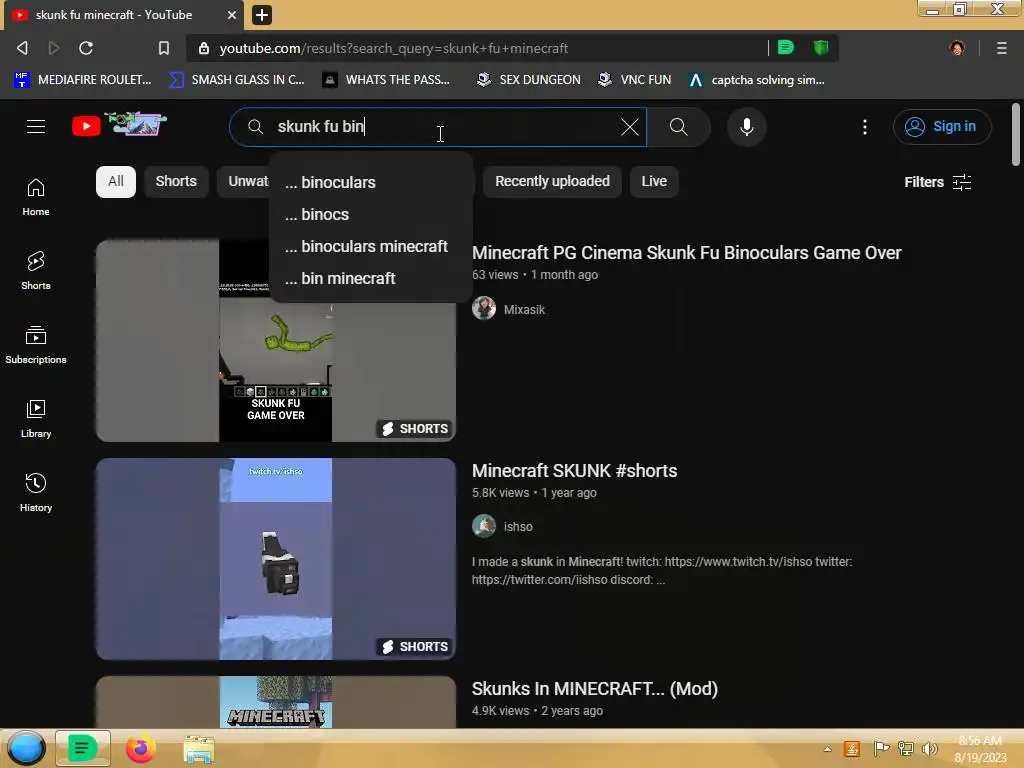Open the Skunks In MINECRAFT Mod thumbnail
Viewport: 1024px width, 768px height.
point(276,702)
